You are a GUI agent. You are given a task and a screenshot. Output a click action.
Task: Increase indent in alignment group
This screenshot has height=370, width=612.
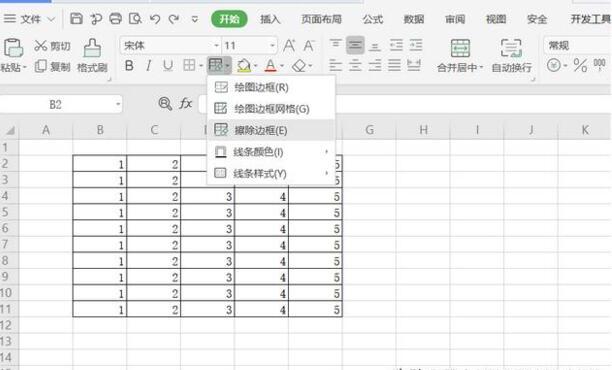point(416,46)
